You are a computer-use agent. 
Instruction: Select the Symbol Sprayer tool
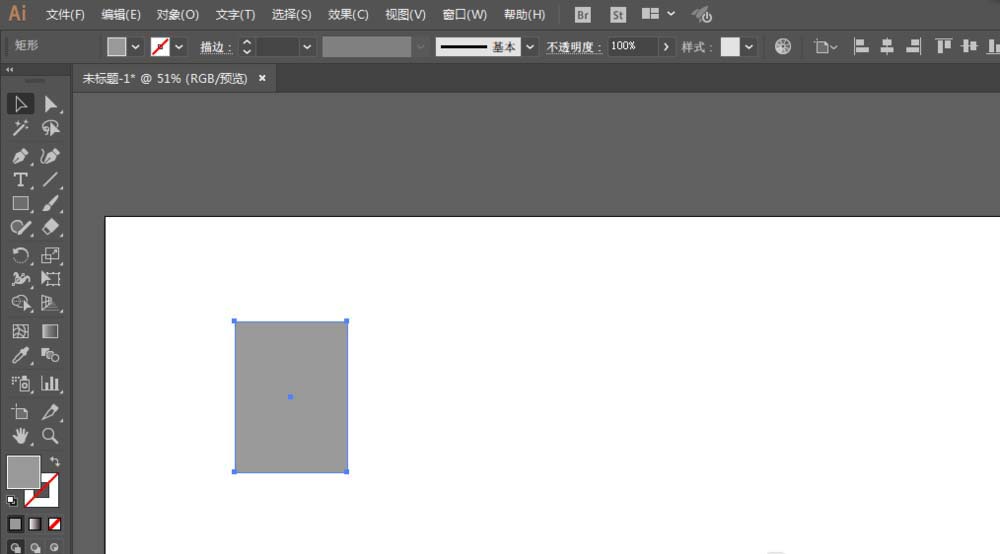[x=20, y=383]
